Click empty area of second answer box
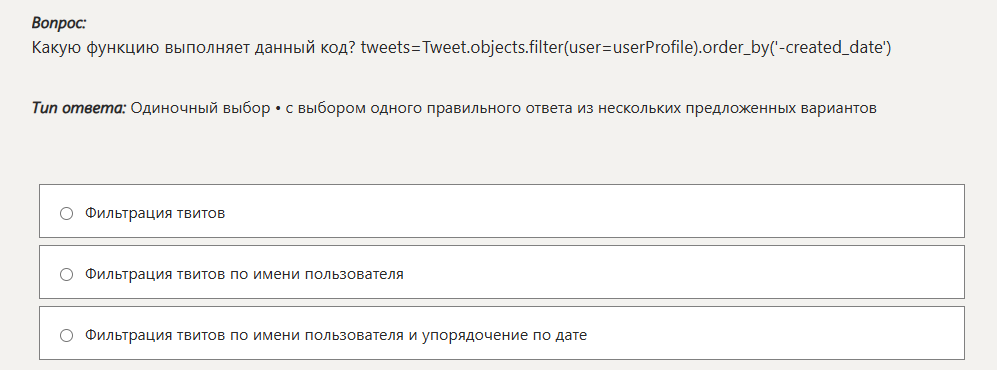 tap(680, 272)
